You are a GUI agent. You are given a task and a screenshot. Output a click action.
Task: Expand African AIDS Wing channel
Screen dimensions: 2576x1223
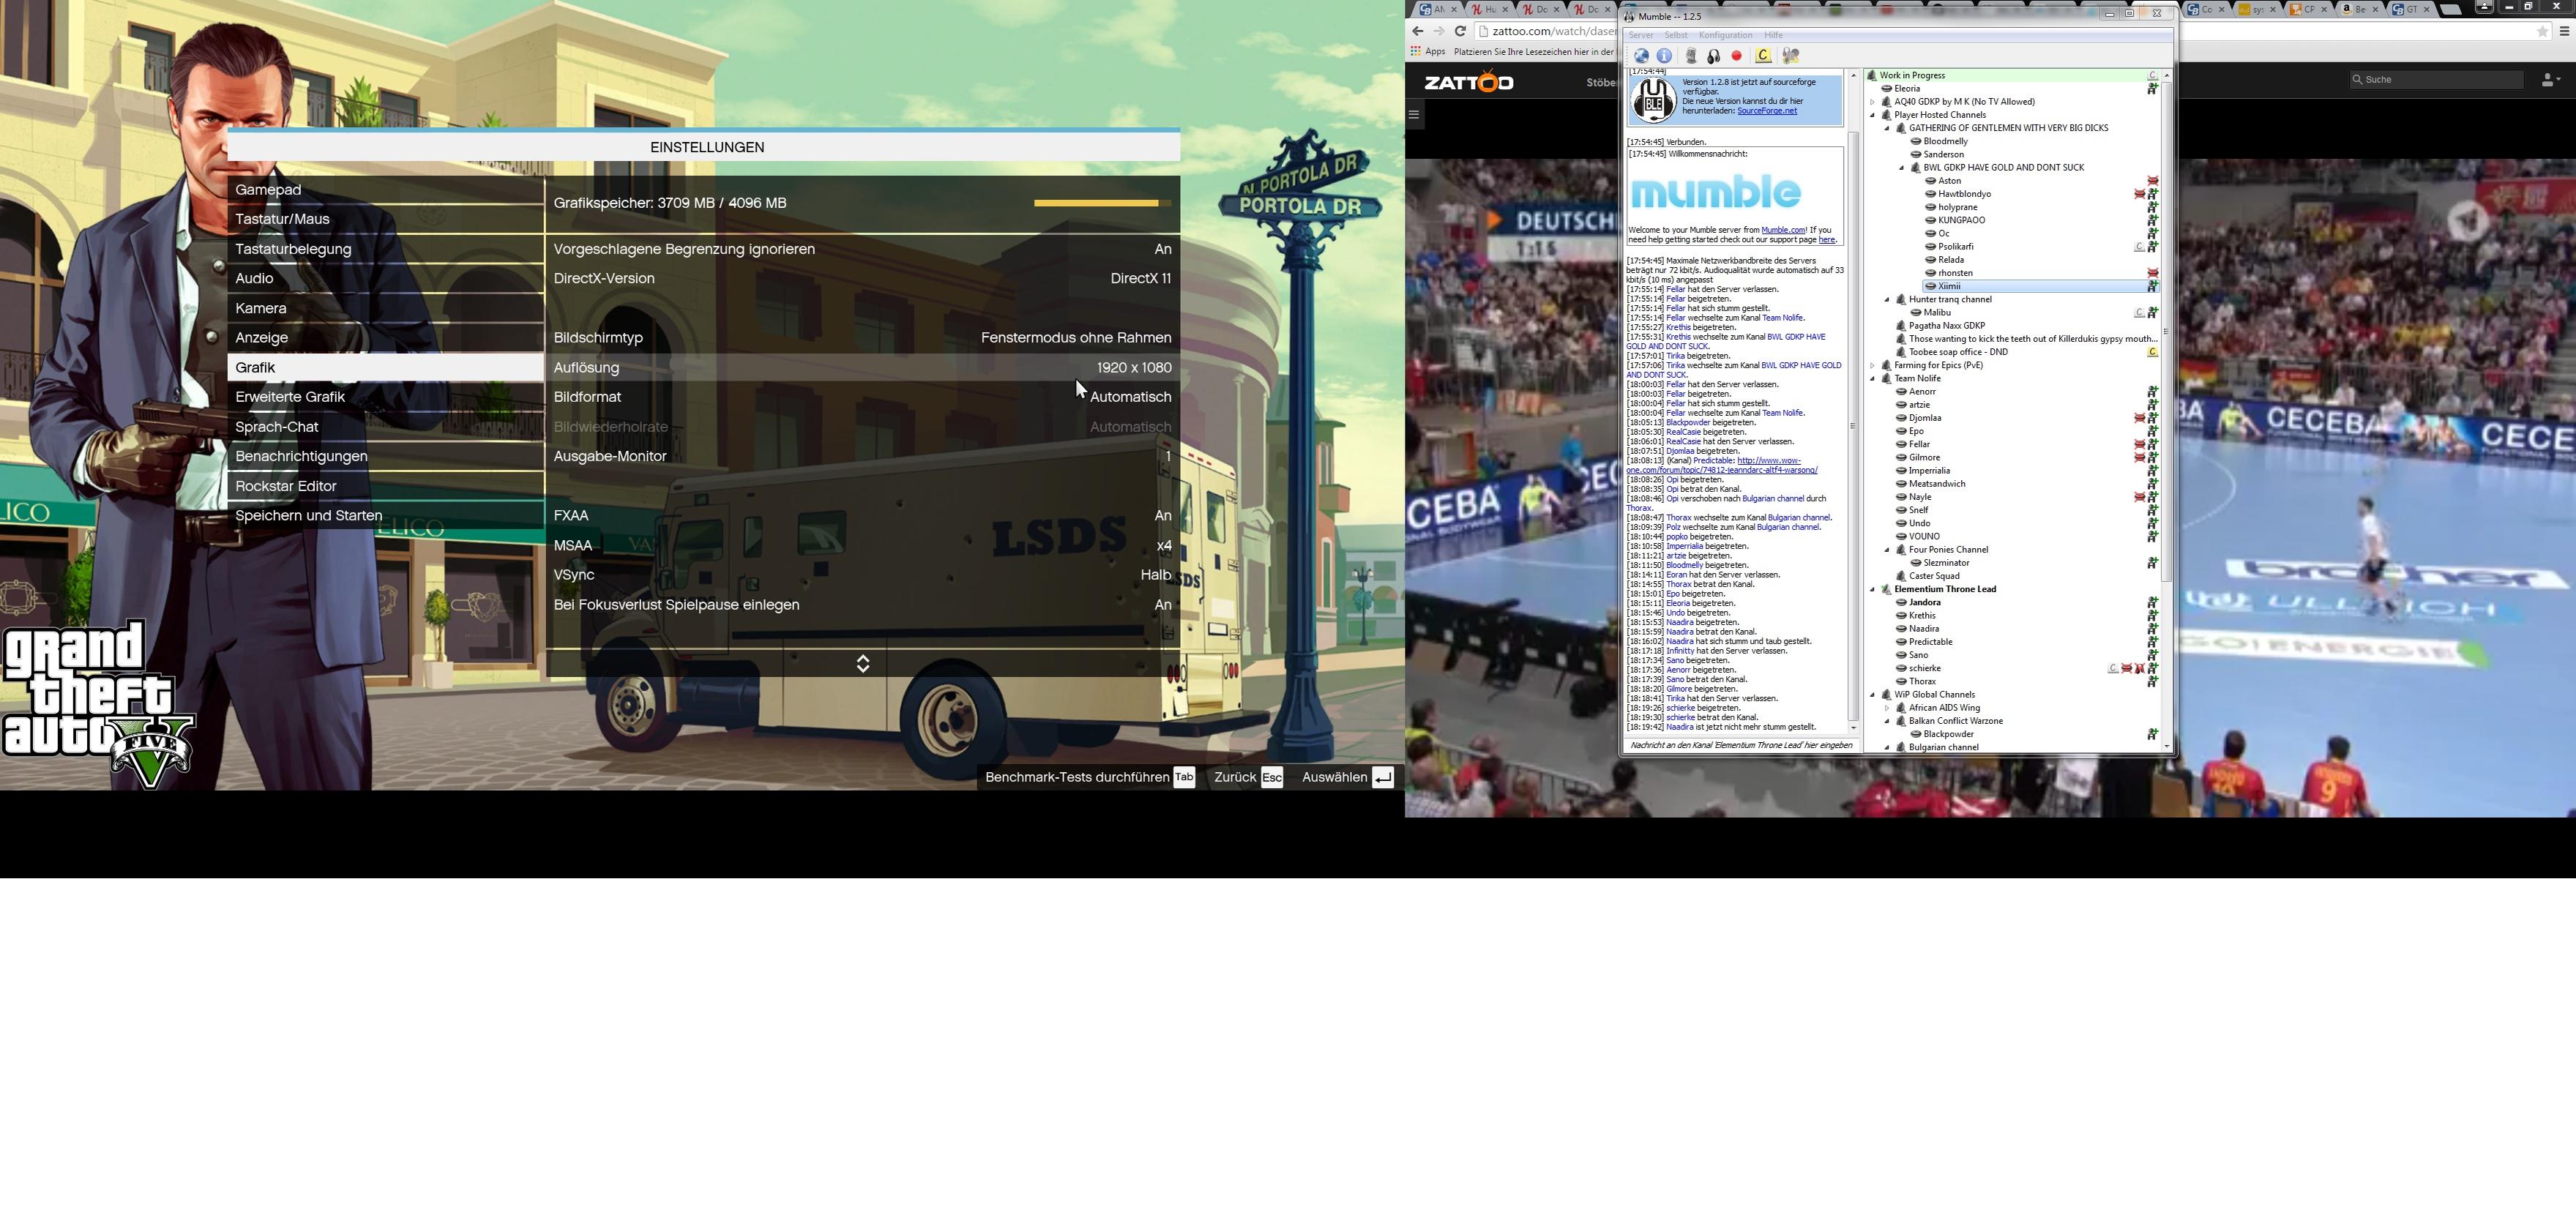1888,708
